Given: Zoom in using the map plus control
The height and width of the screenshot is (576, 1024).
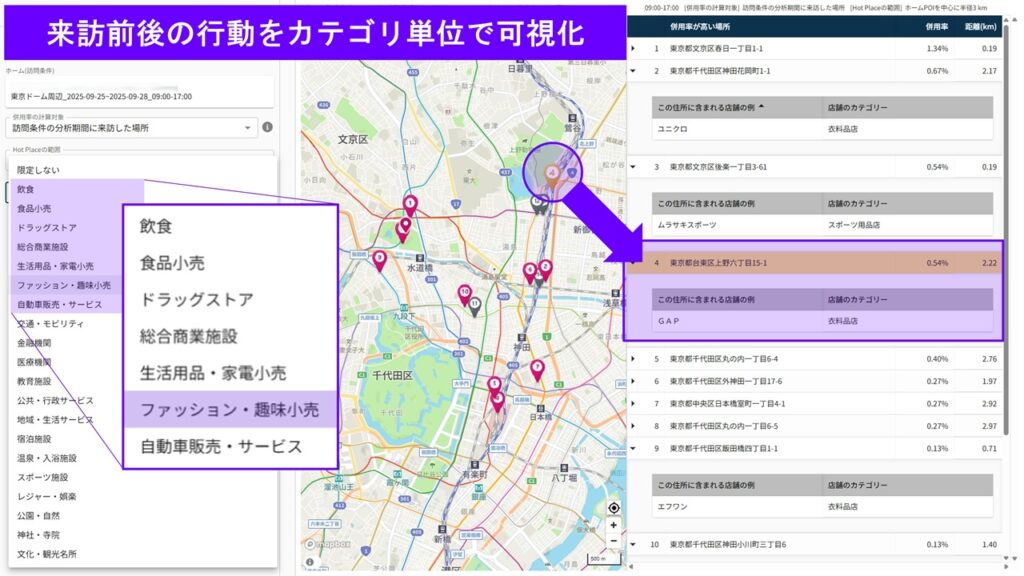Looking at the screenshot, I should tap(613, 525).
